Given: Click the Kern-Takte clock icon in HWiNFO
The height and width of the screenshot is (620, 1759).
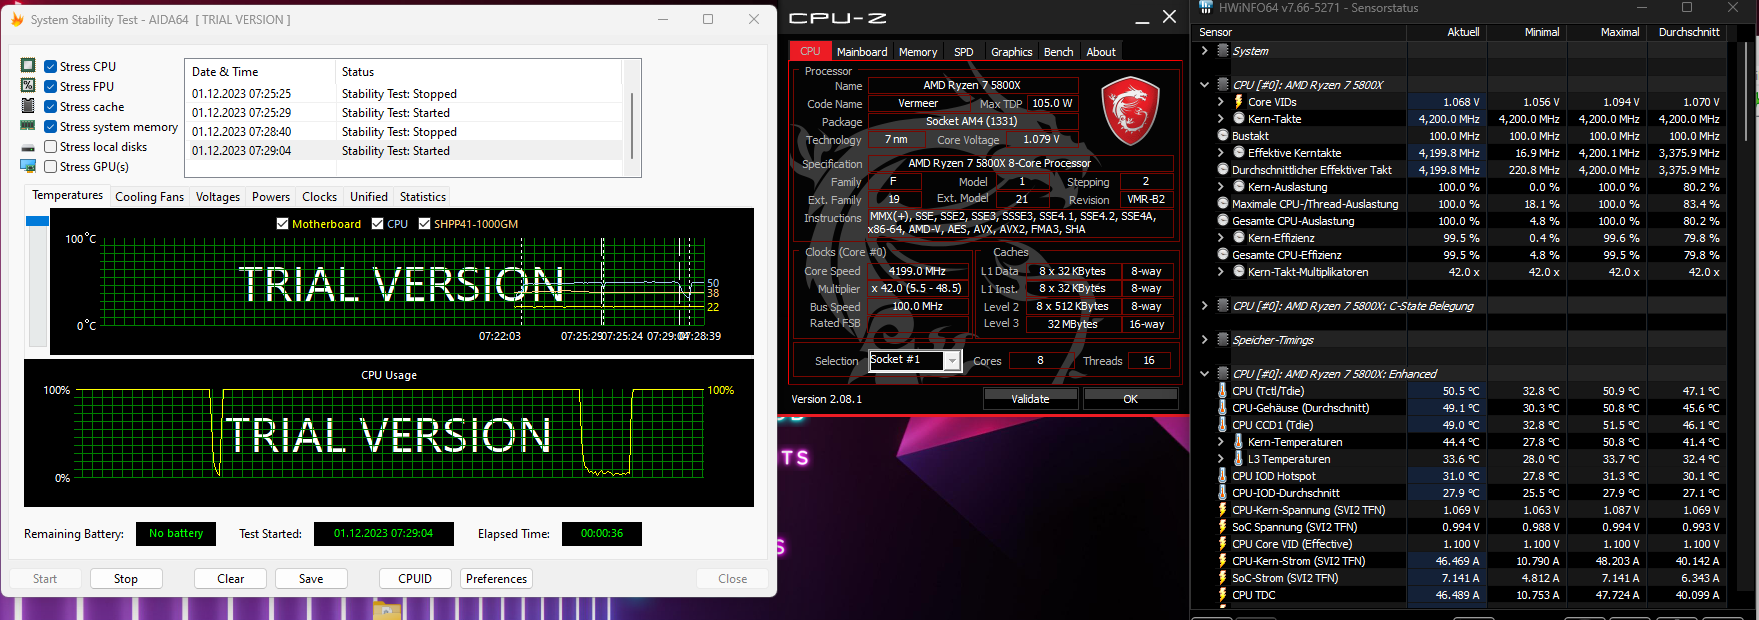Looking at the screenshot, I should pyautogui.click(x=1239, y=119).
